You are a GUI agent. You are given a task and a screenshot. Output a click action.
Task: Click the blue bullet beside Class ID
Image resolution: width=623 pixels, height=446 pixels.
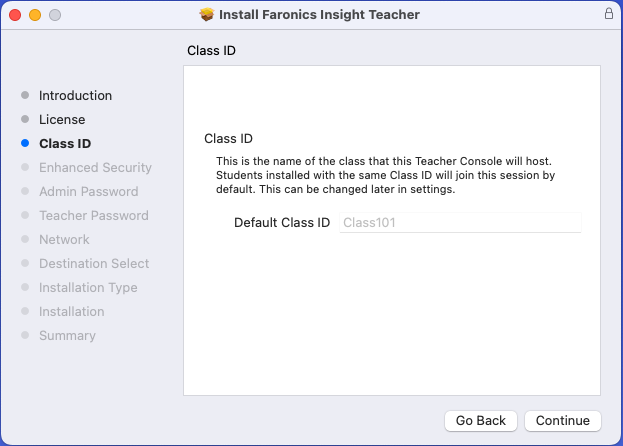(x=25, y=144)
